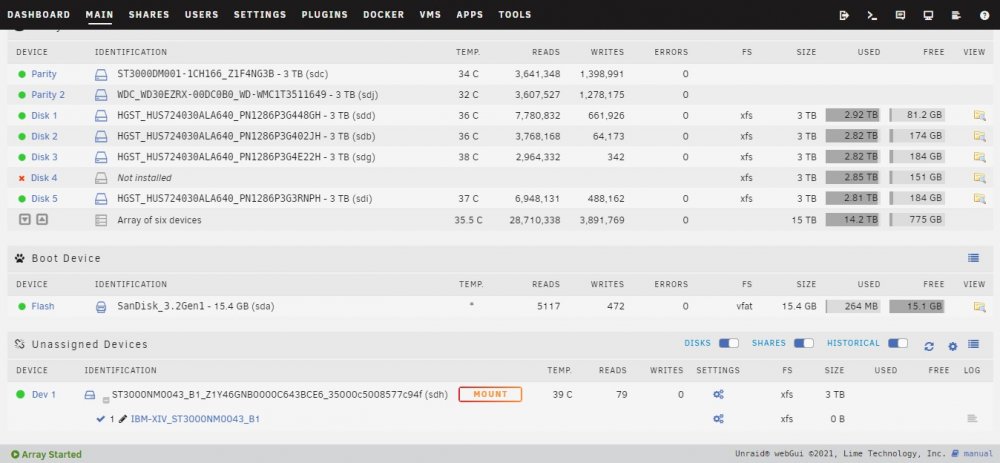Image resolution: width=1000 pixels, height=463 pixels.
Task: Open the PLUGINS tab
Action: tap(325, 15)
